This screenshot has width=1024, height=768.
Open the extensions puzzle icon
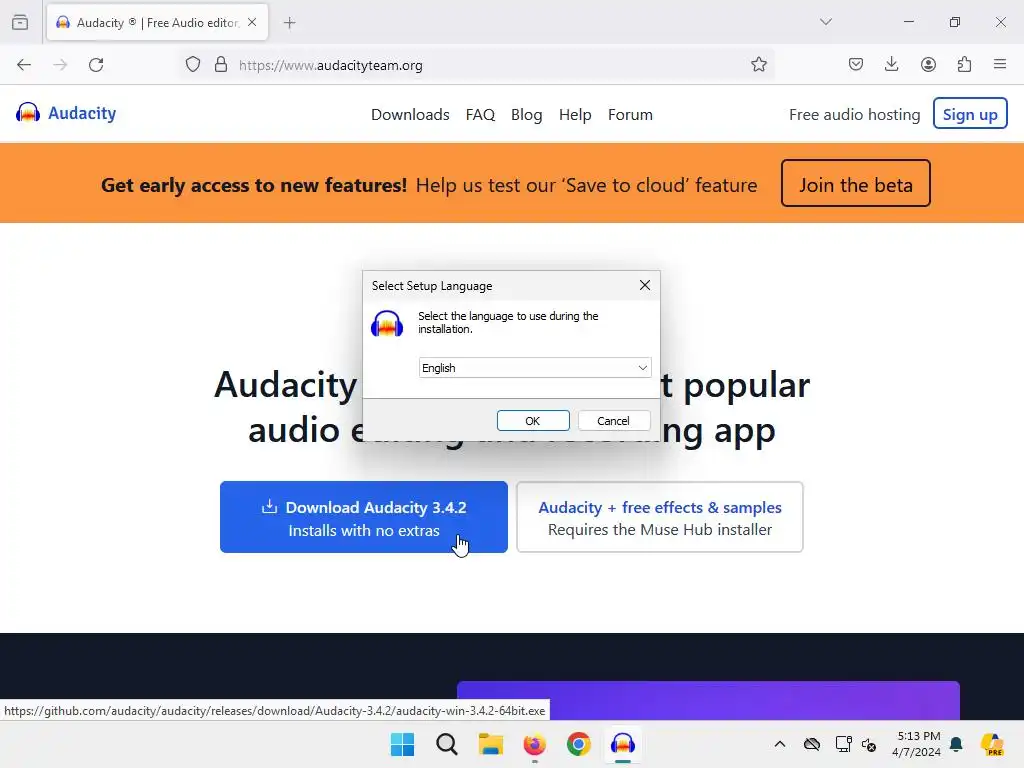click(x=965, y=65)
